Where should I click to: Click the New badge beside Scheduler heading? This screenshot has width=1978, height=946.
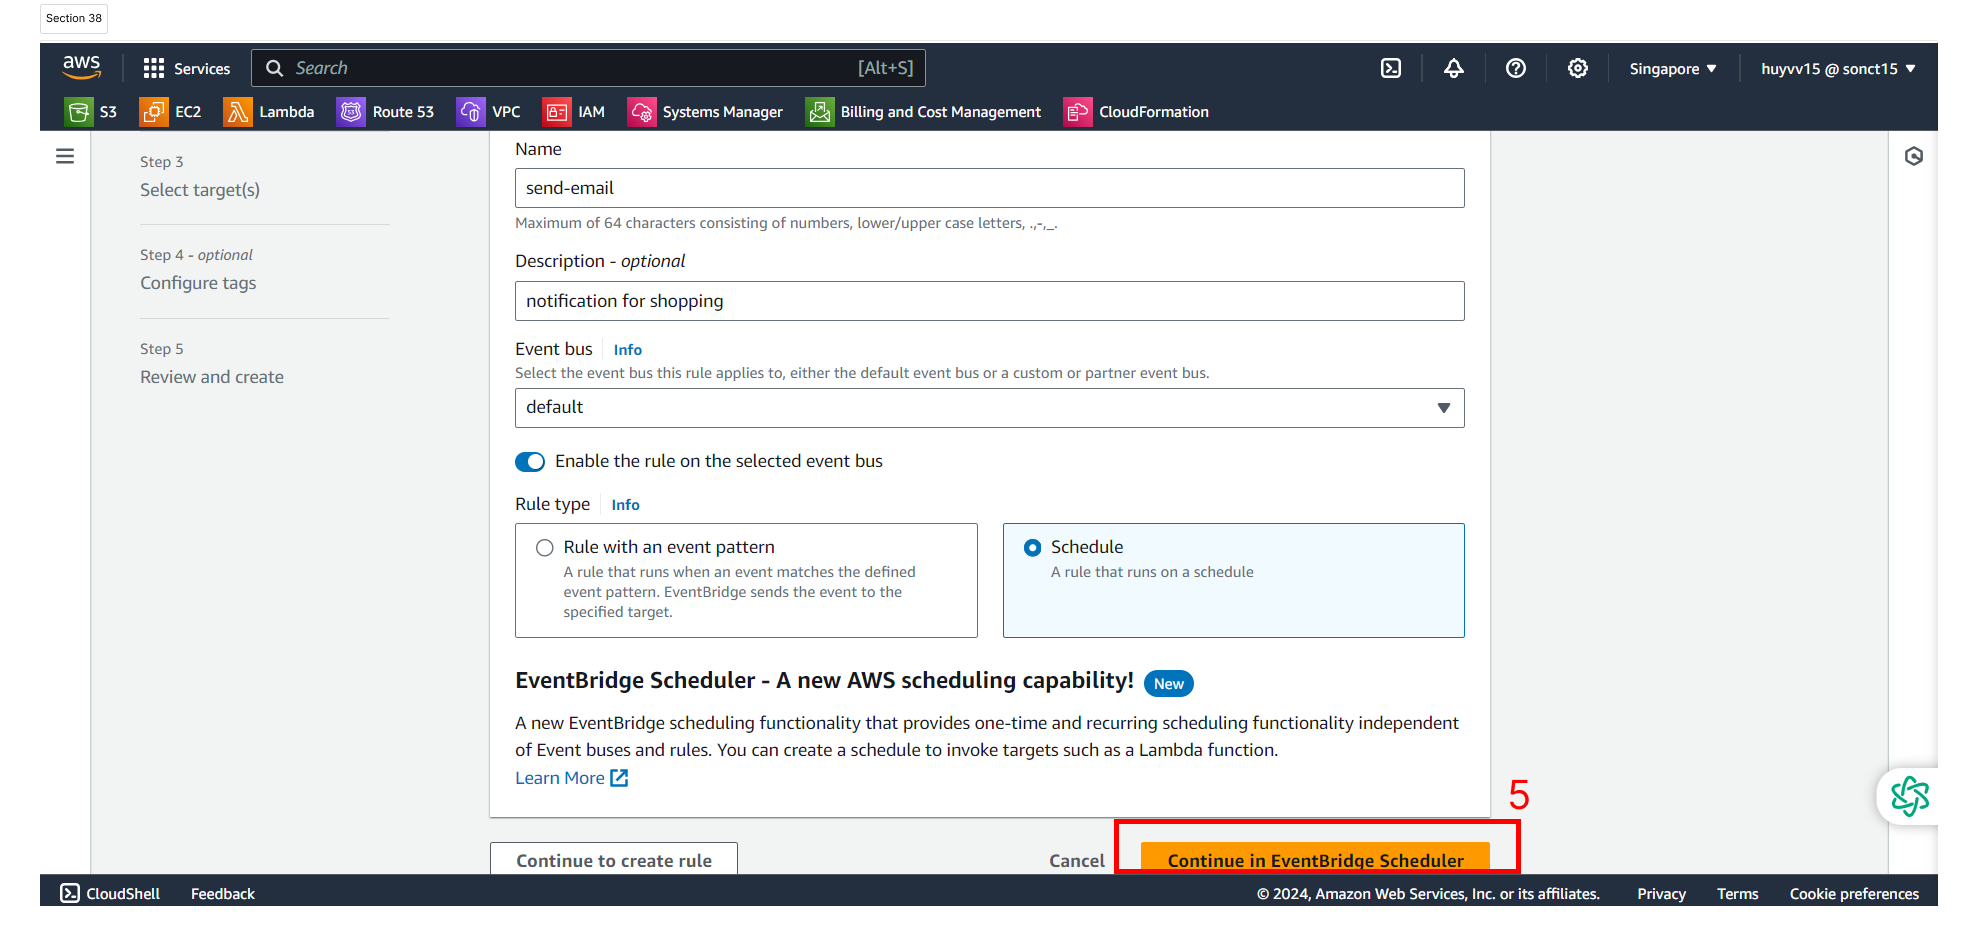click(x=1168, y=684)
